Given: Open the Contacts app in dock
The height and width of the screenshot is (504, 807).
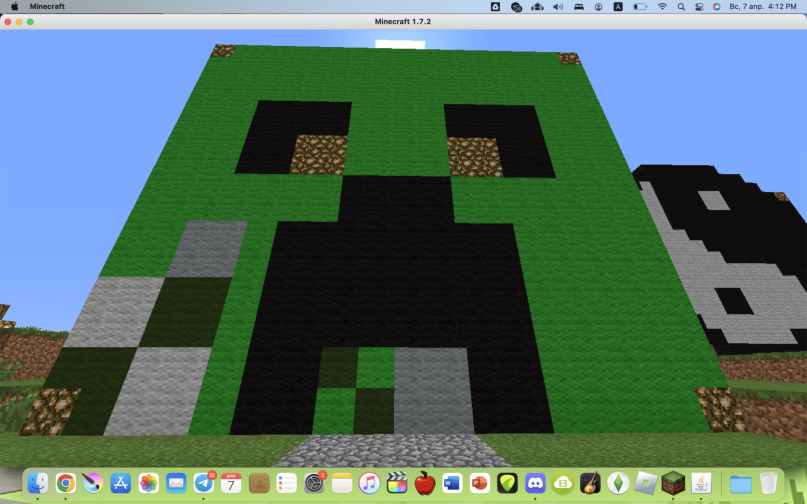Looking at the screenshot, I should [x=259, y=483].
